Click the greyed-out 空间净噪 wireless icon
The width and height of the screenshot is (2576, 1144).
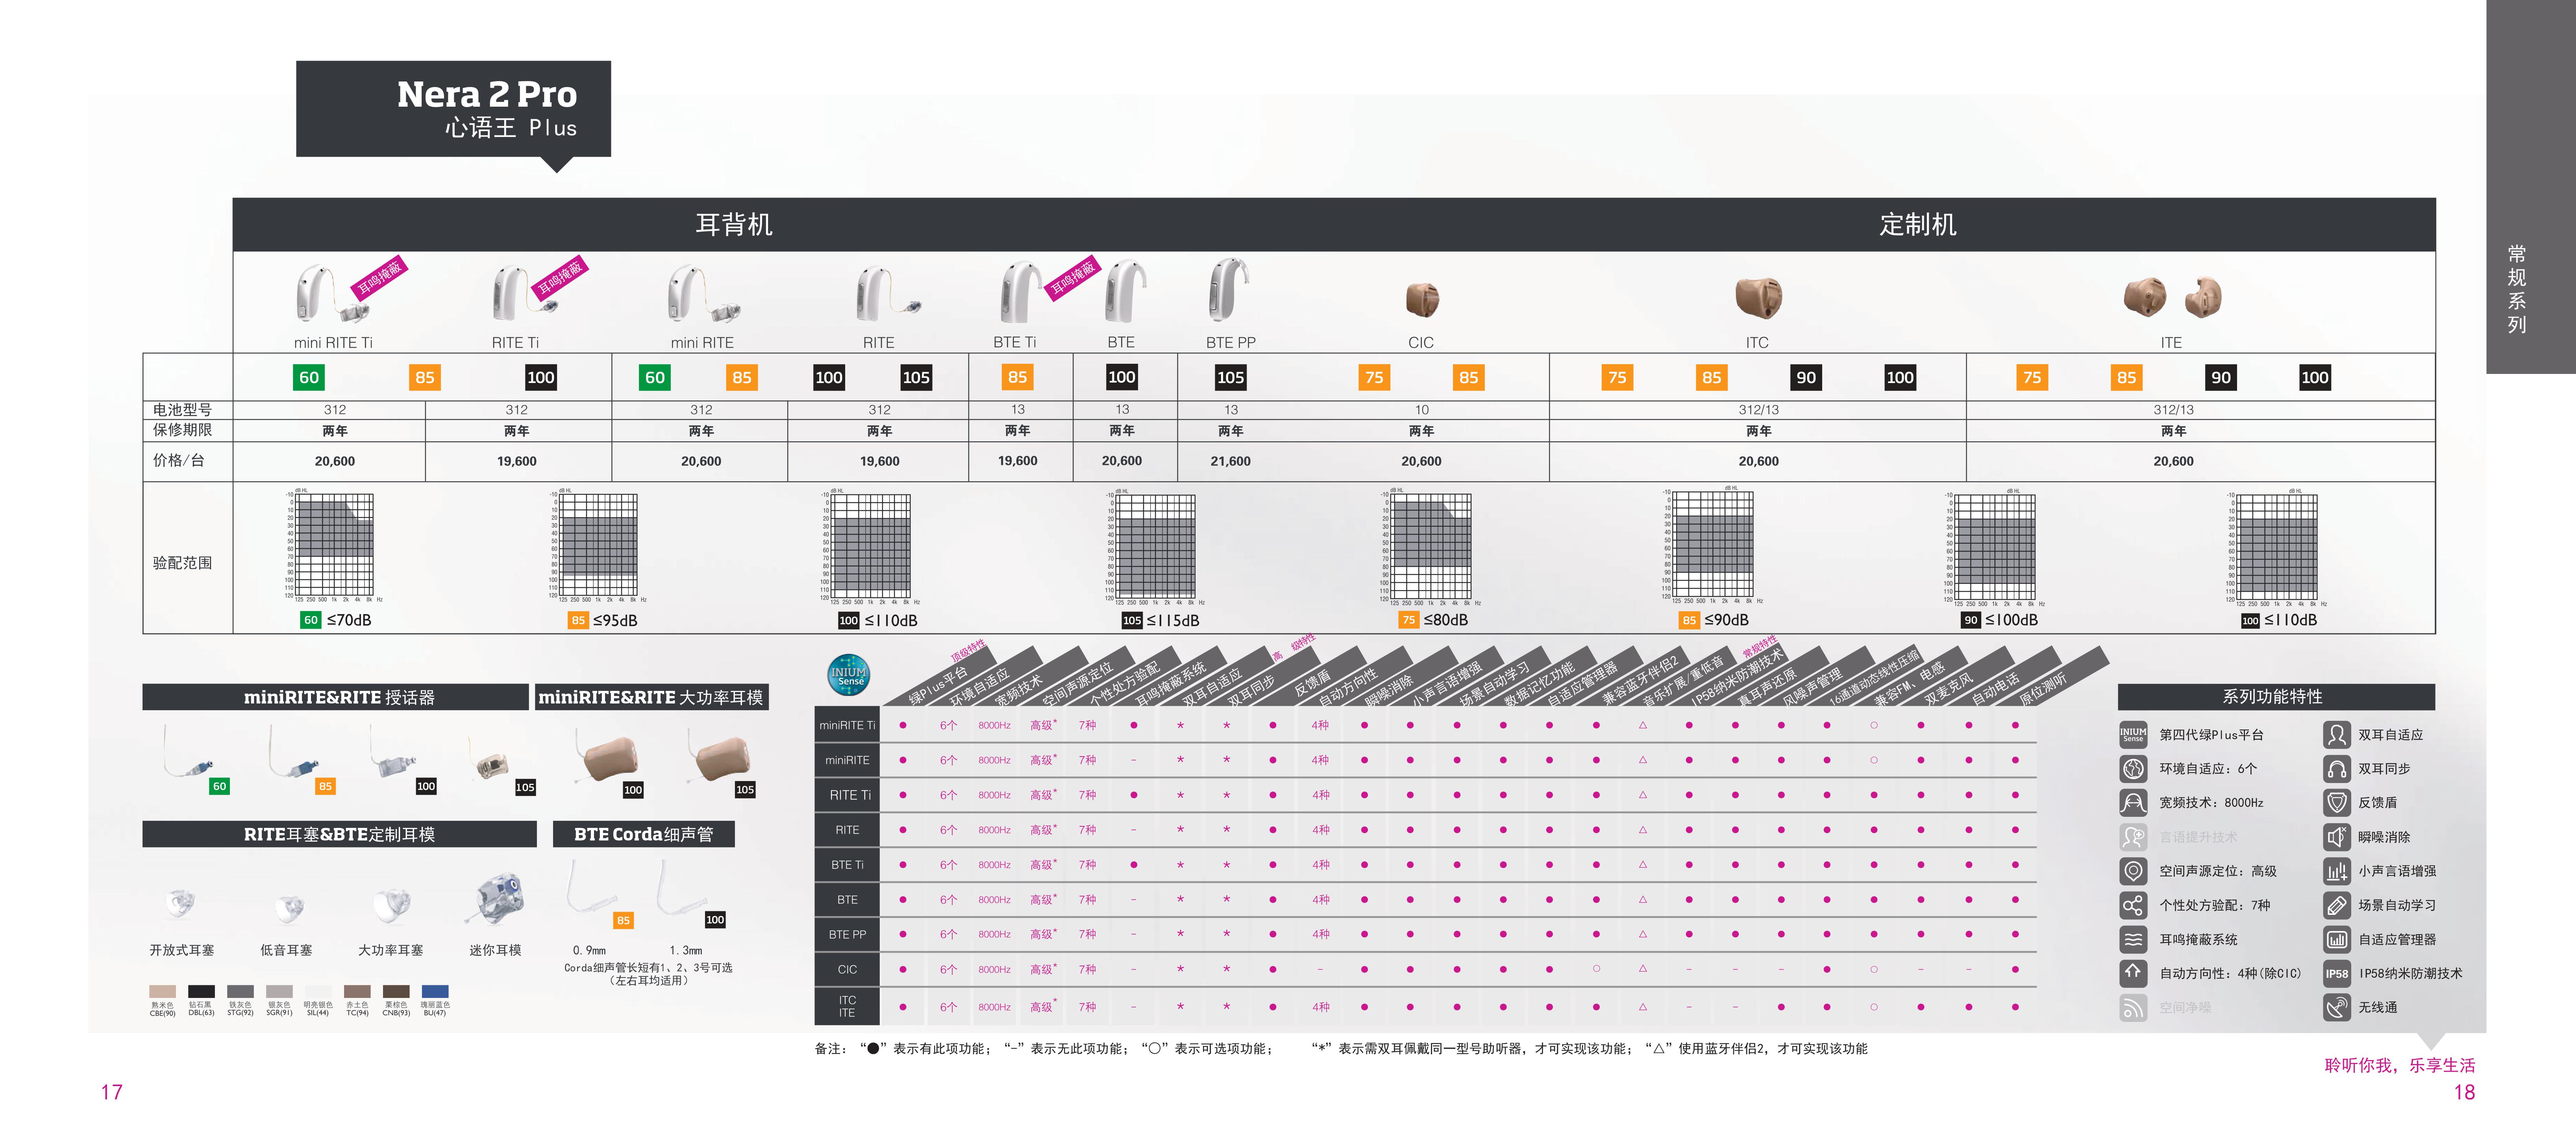[2133, 1007]
